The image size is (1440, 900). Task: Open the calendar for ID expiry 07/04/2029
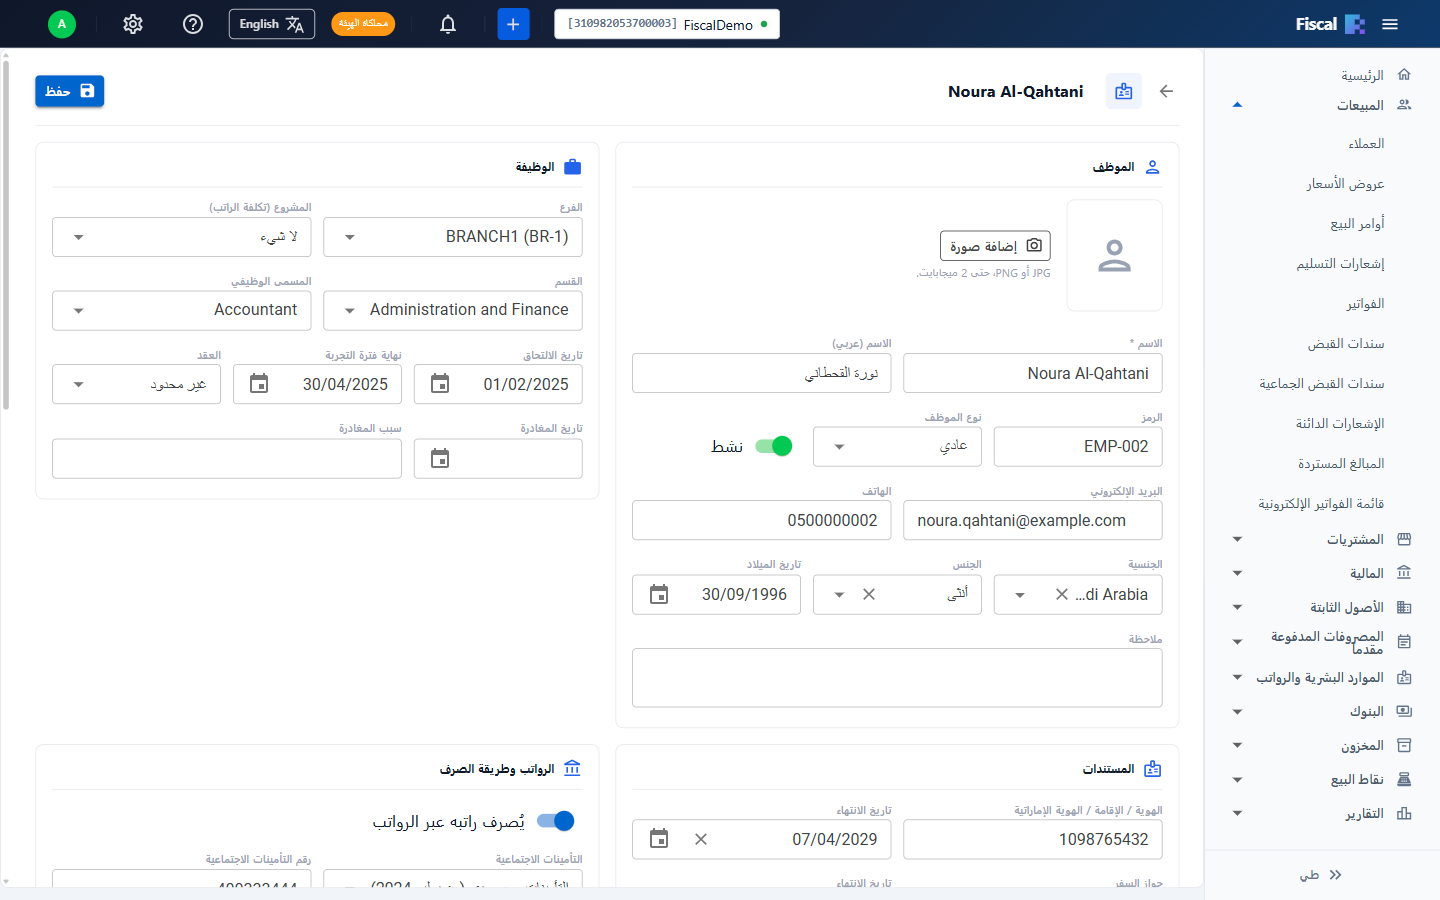[x=659, y=839]
